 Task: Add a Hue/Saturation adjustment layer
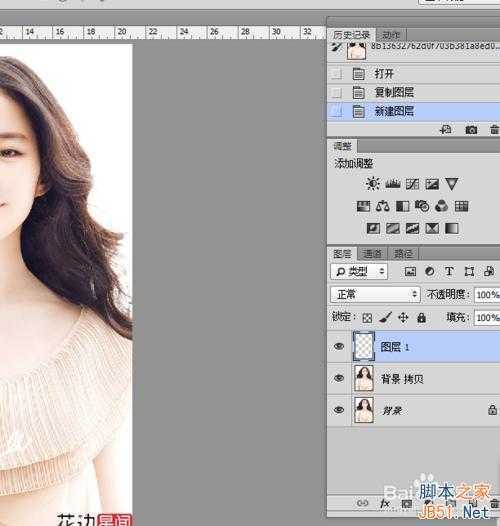click(363, 206)
